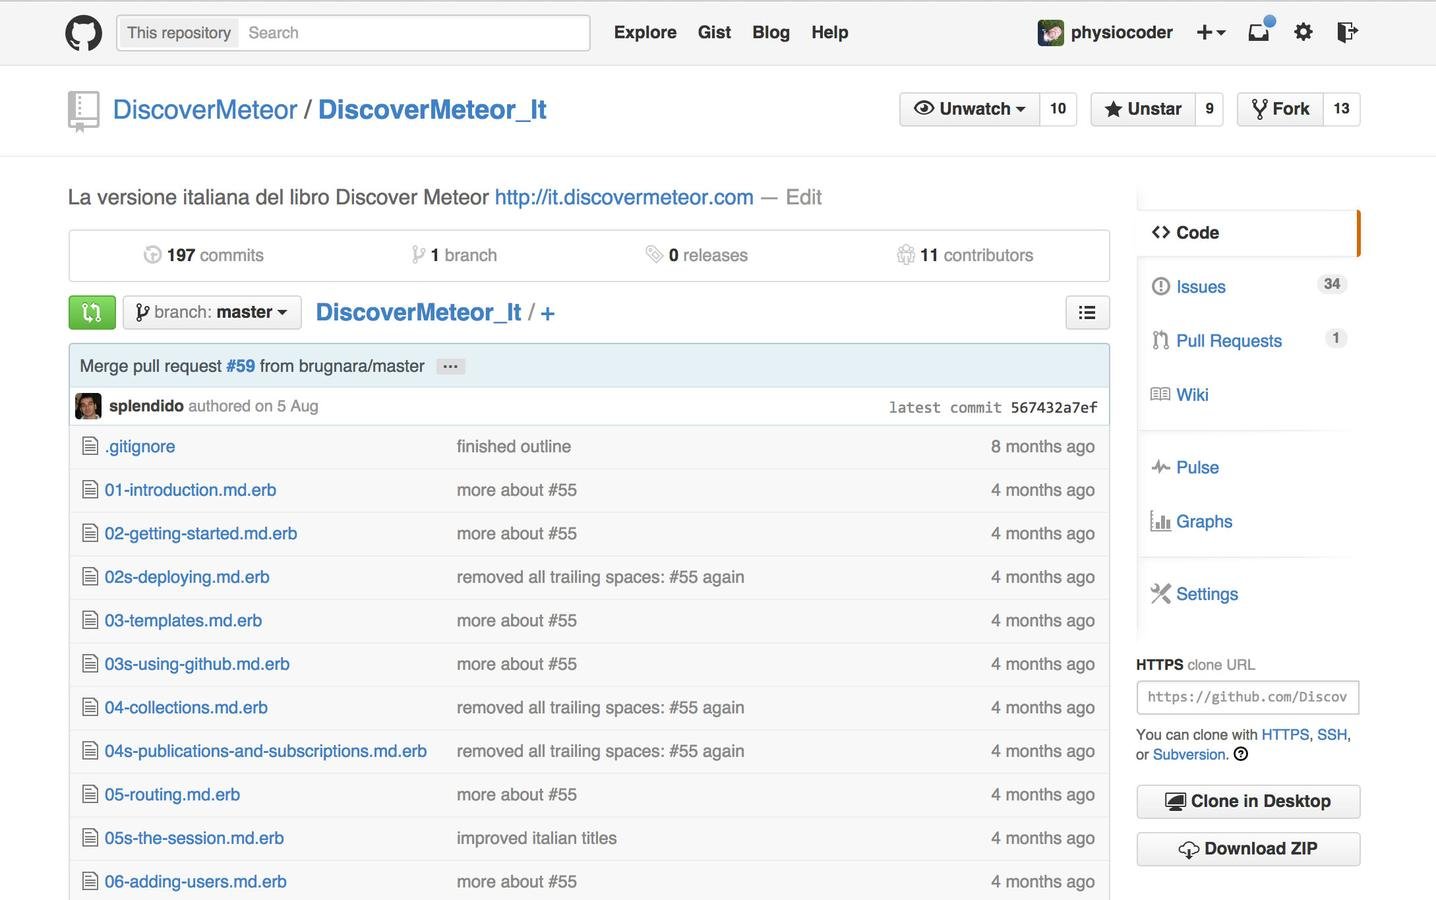1436x900 pixels.
Task: Open 05-routing.md.erb file
Action: click(172, 795)
